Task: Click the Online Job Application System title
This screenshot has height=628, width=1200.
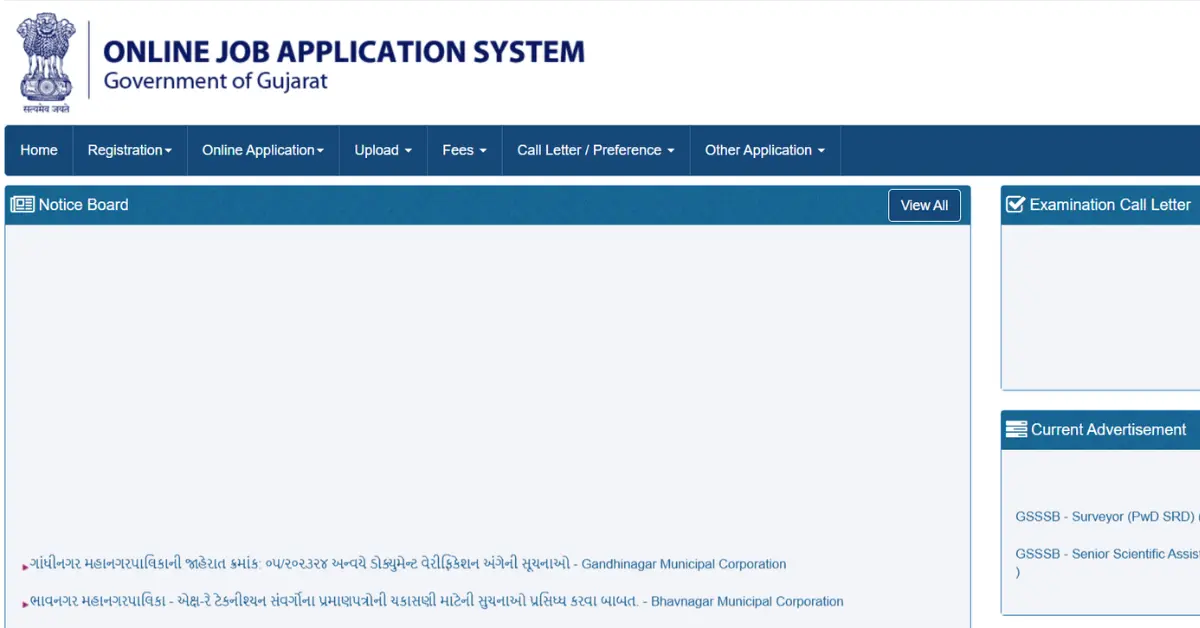Action: click(x=344, y=52)
